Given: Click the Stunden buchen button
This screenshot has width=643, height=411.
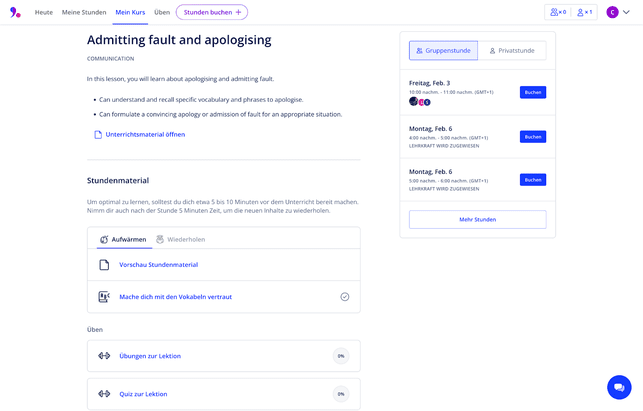Looking at the screenshot, I should 212,12.
